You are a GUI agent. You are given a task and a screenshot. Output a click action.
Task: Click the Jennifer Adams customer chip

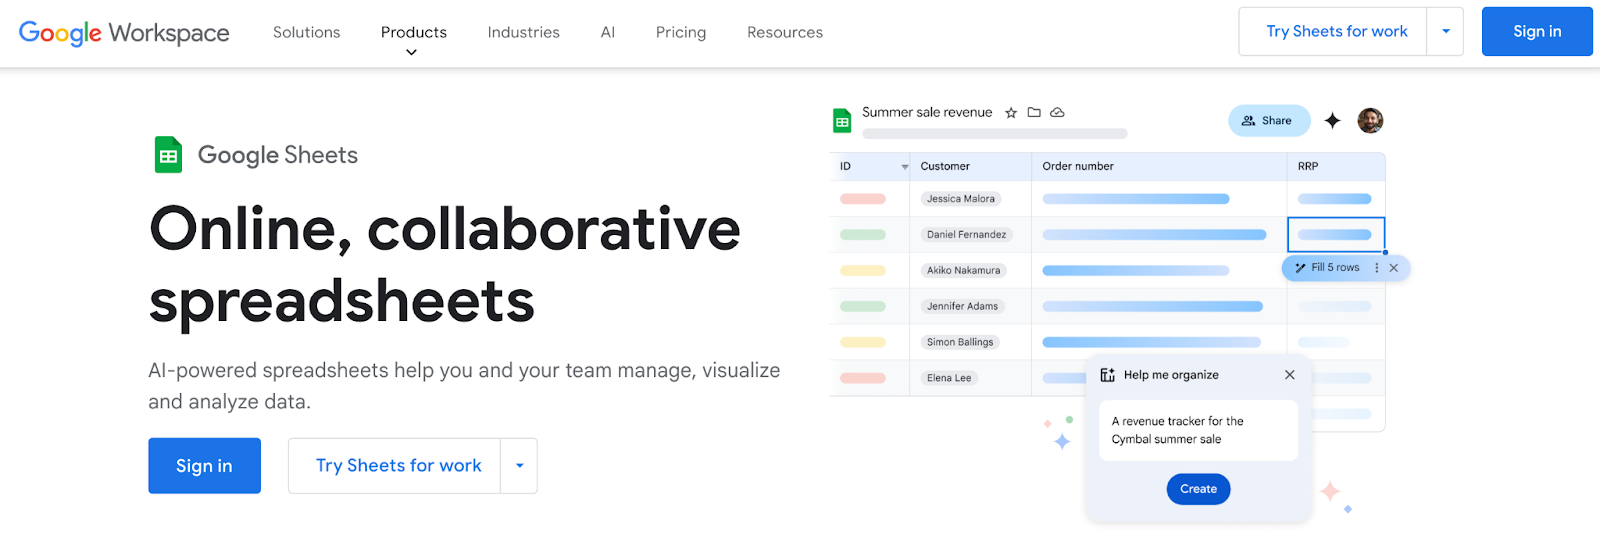pos(963,307)
